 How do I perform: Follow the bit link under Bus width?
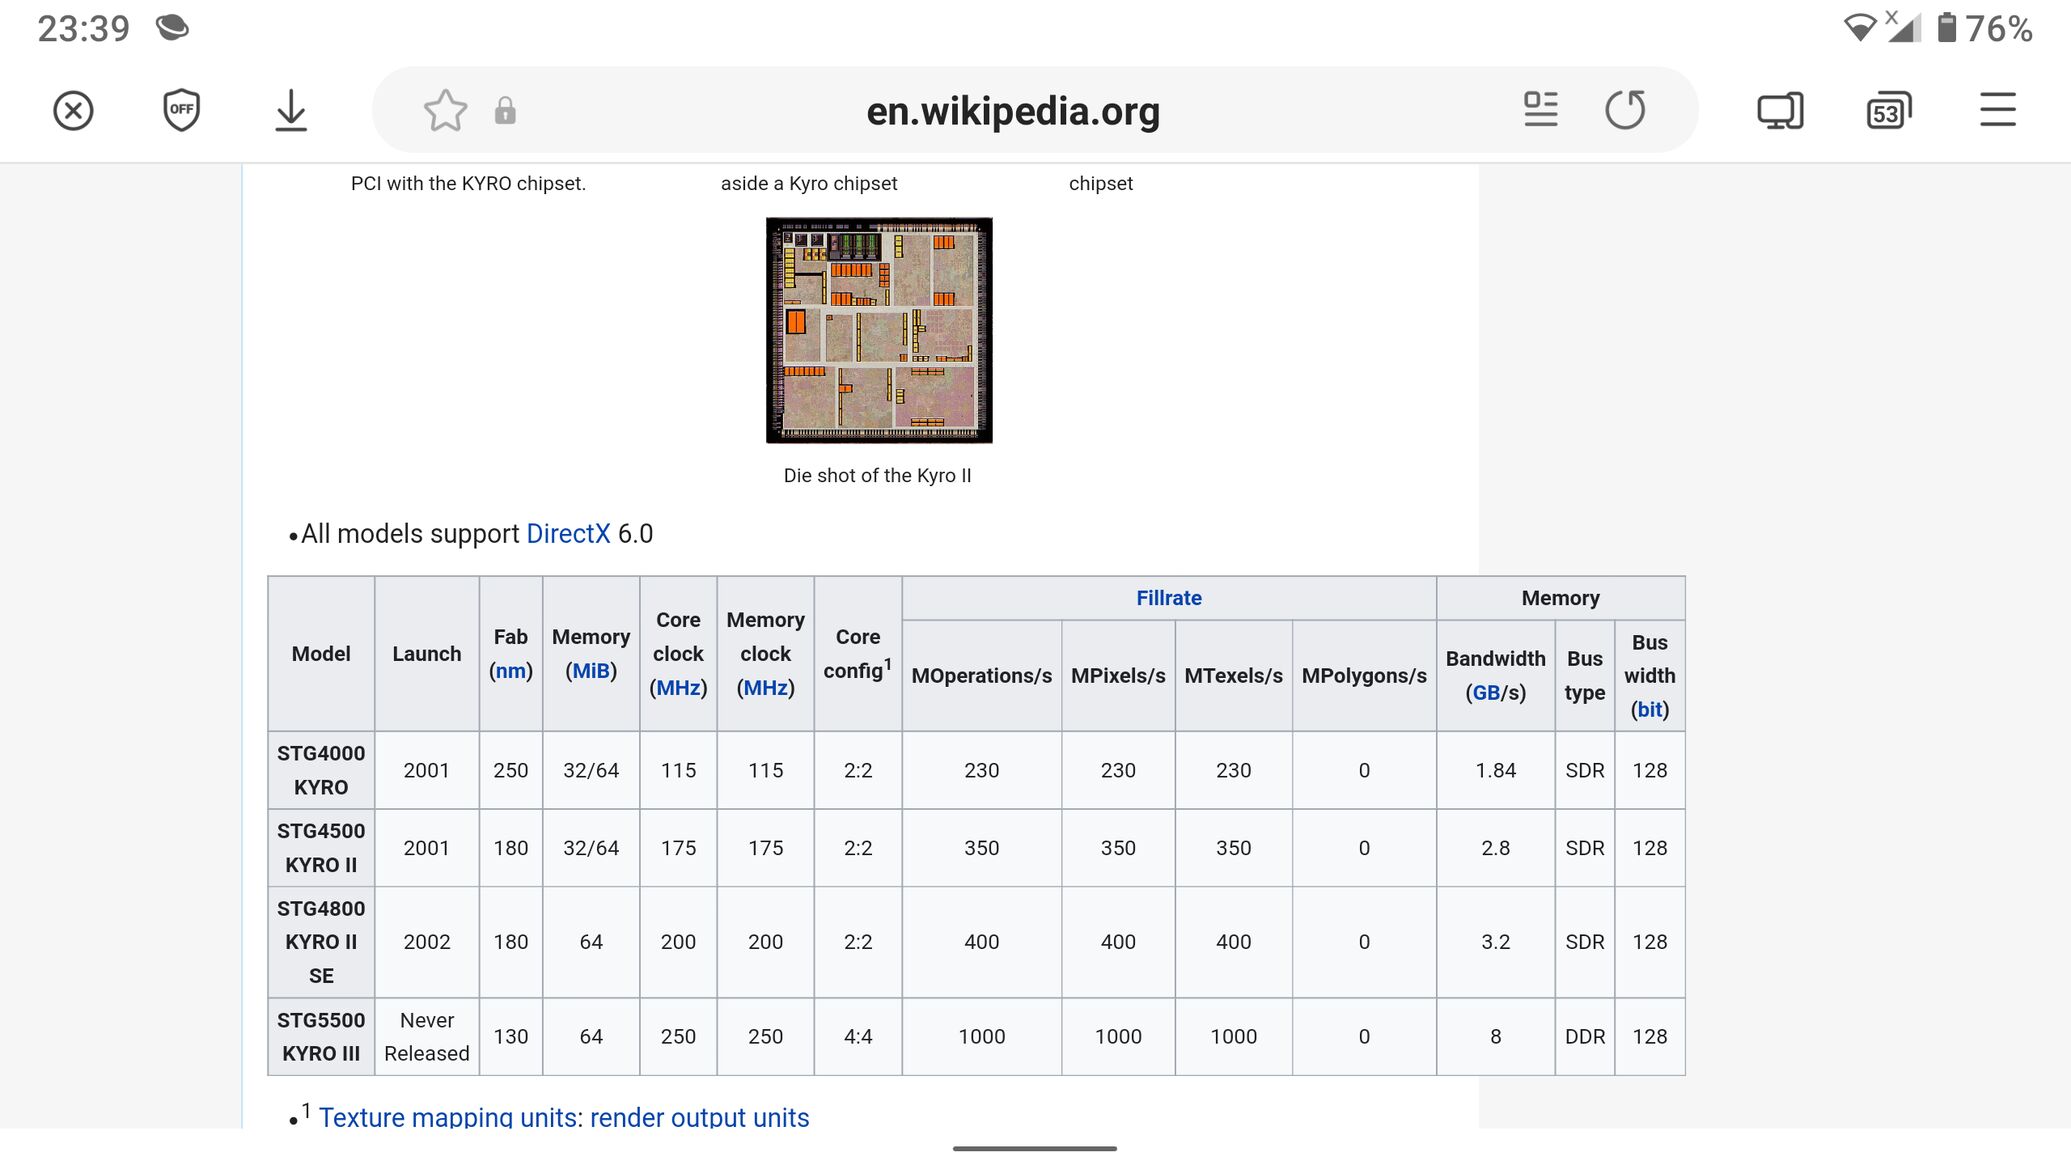[1650, 710]
